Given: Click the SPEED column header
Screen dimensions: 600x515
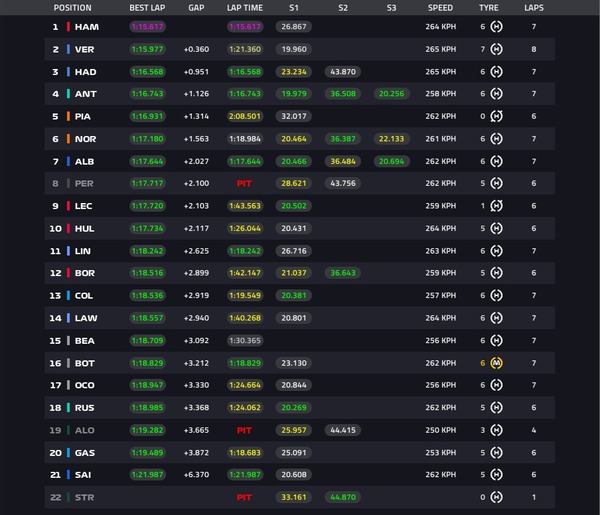Looking at the screenshot, I should point(440,8).
